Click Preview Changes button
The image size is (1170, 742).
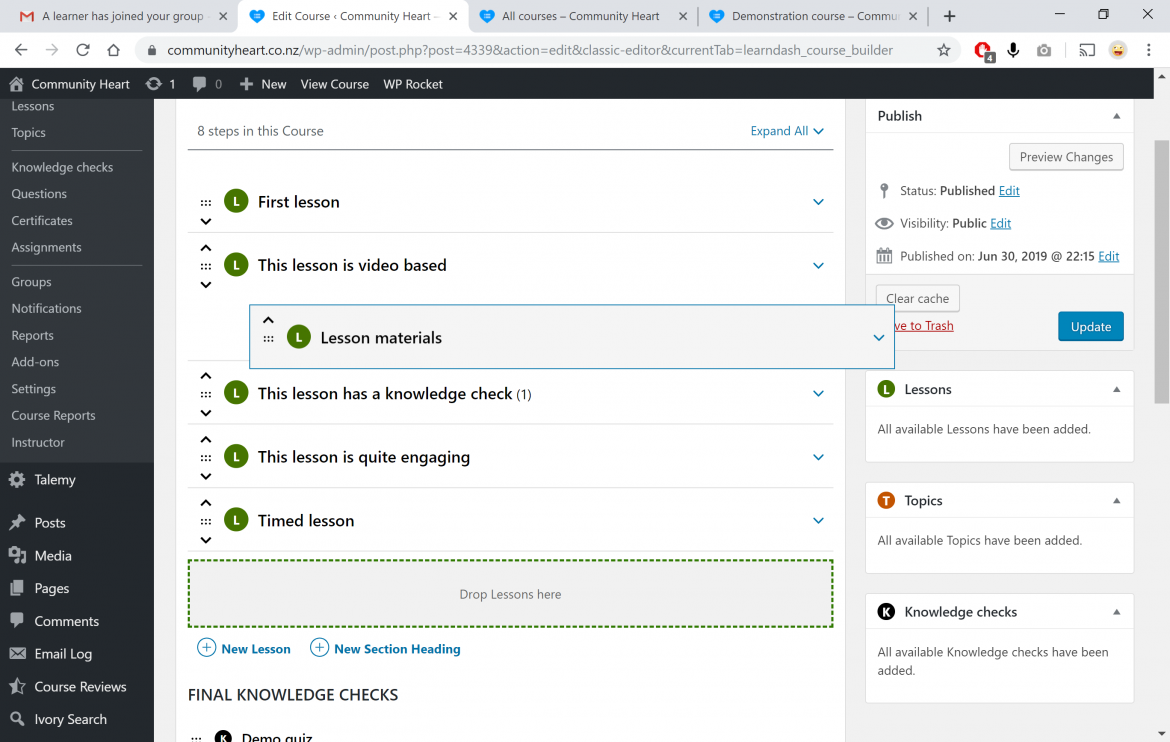click(x=1066, y=157)
